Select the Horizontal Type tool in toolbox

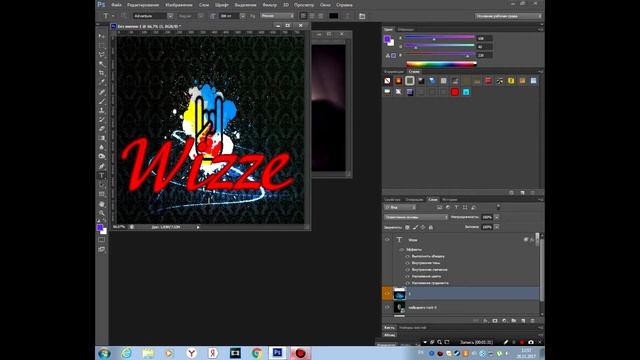[x=101, y=176]
